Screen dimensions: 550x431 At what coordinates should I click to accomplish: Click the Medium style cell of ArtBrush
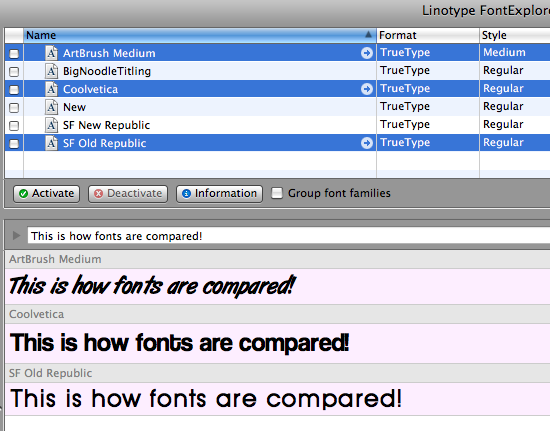click(x=504, y=52)
